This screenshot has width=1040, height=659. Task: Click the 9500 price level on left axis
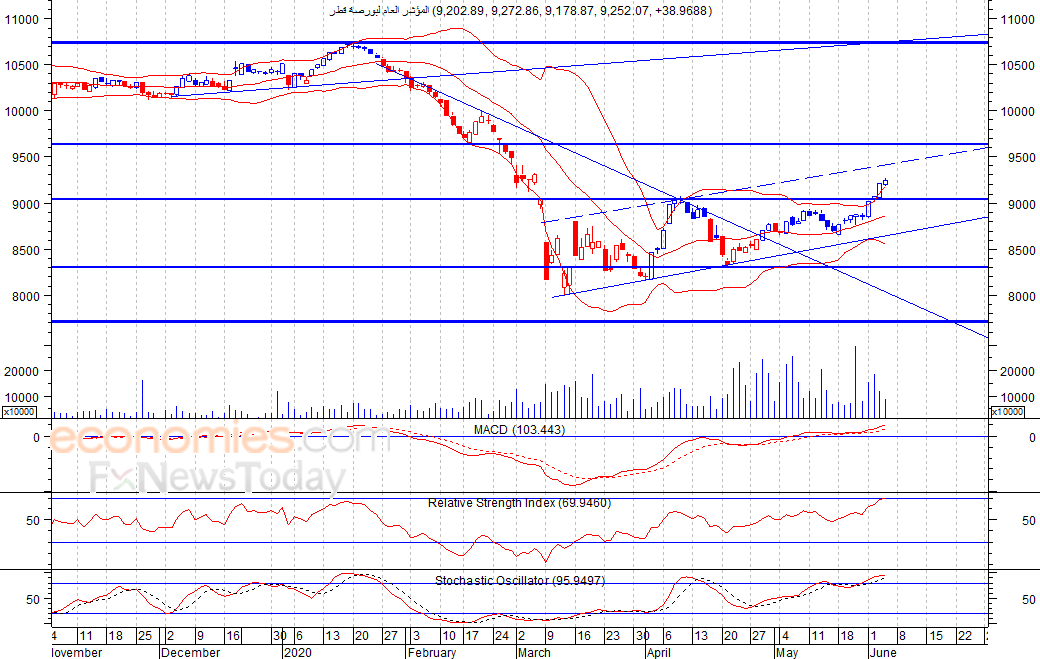tap(22, 158)
